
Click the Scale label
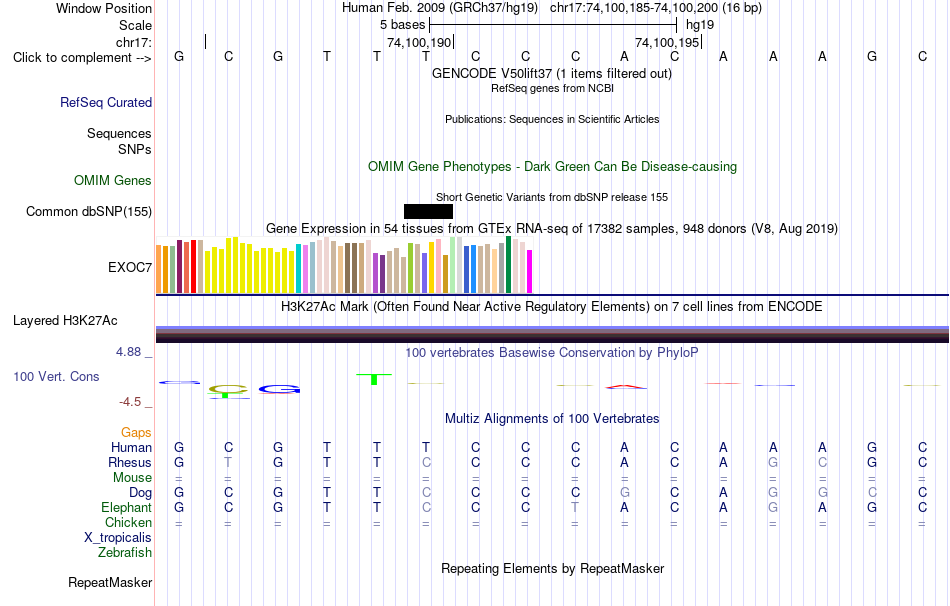136,25
